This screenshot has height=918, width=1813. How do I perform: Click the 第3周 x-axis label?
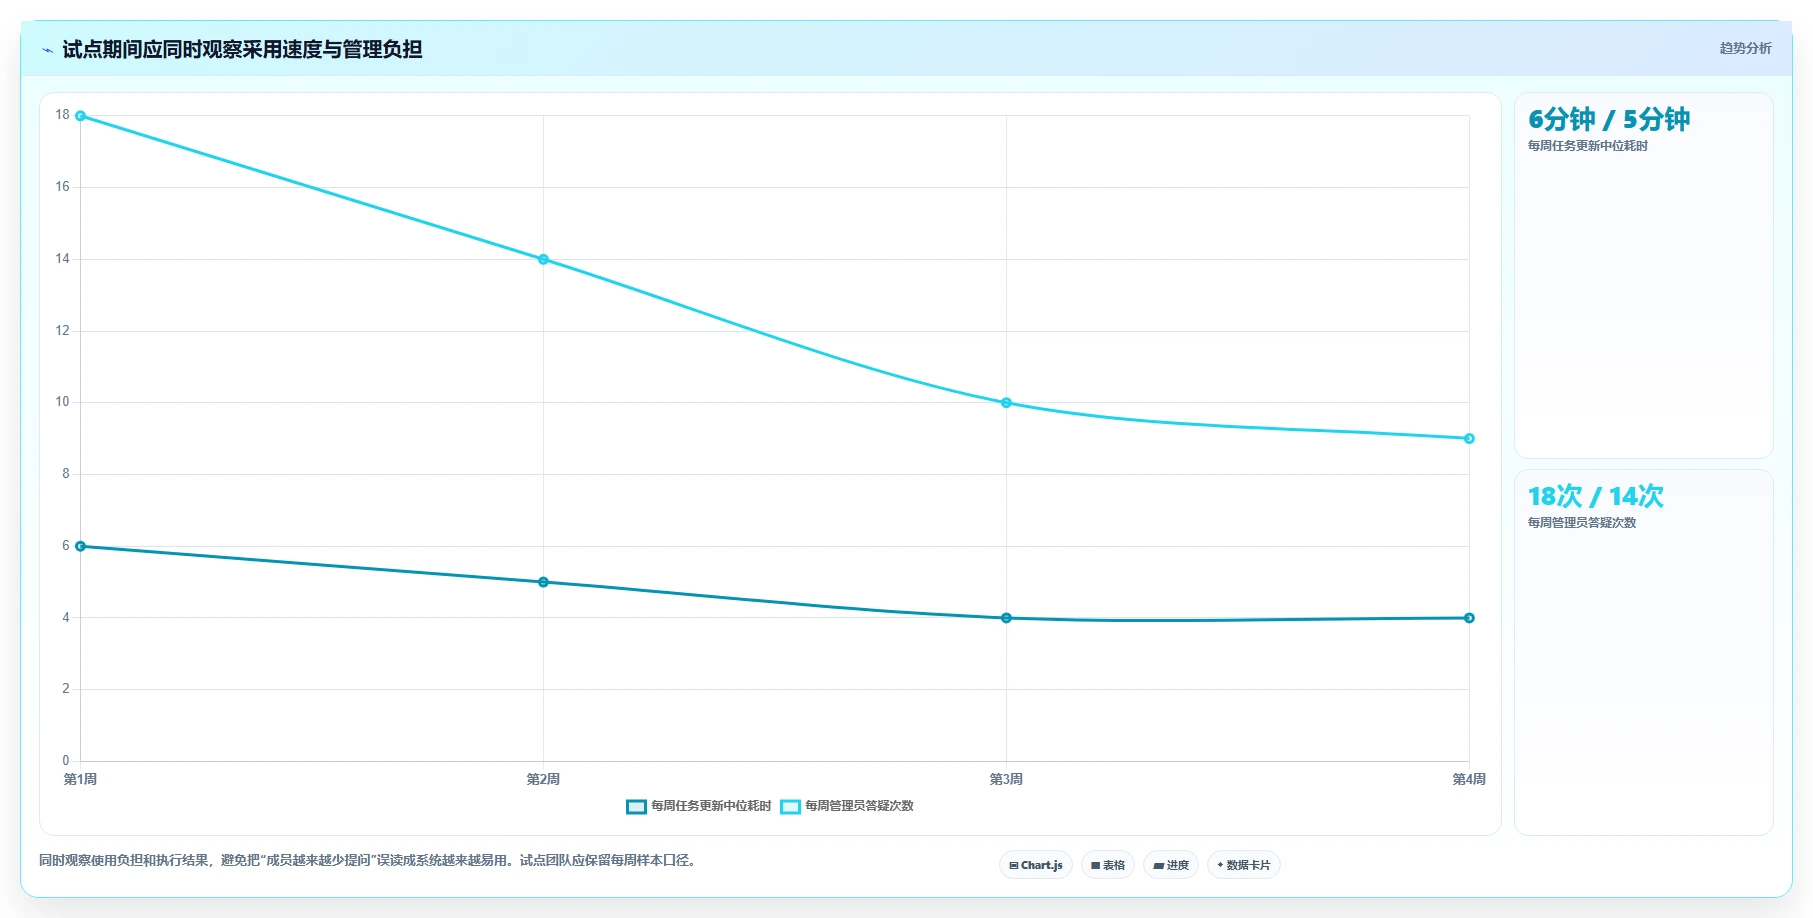(1006, 779)
